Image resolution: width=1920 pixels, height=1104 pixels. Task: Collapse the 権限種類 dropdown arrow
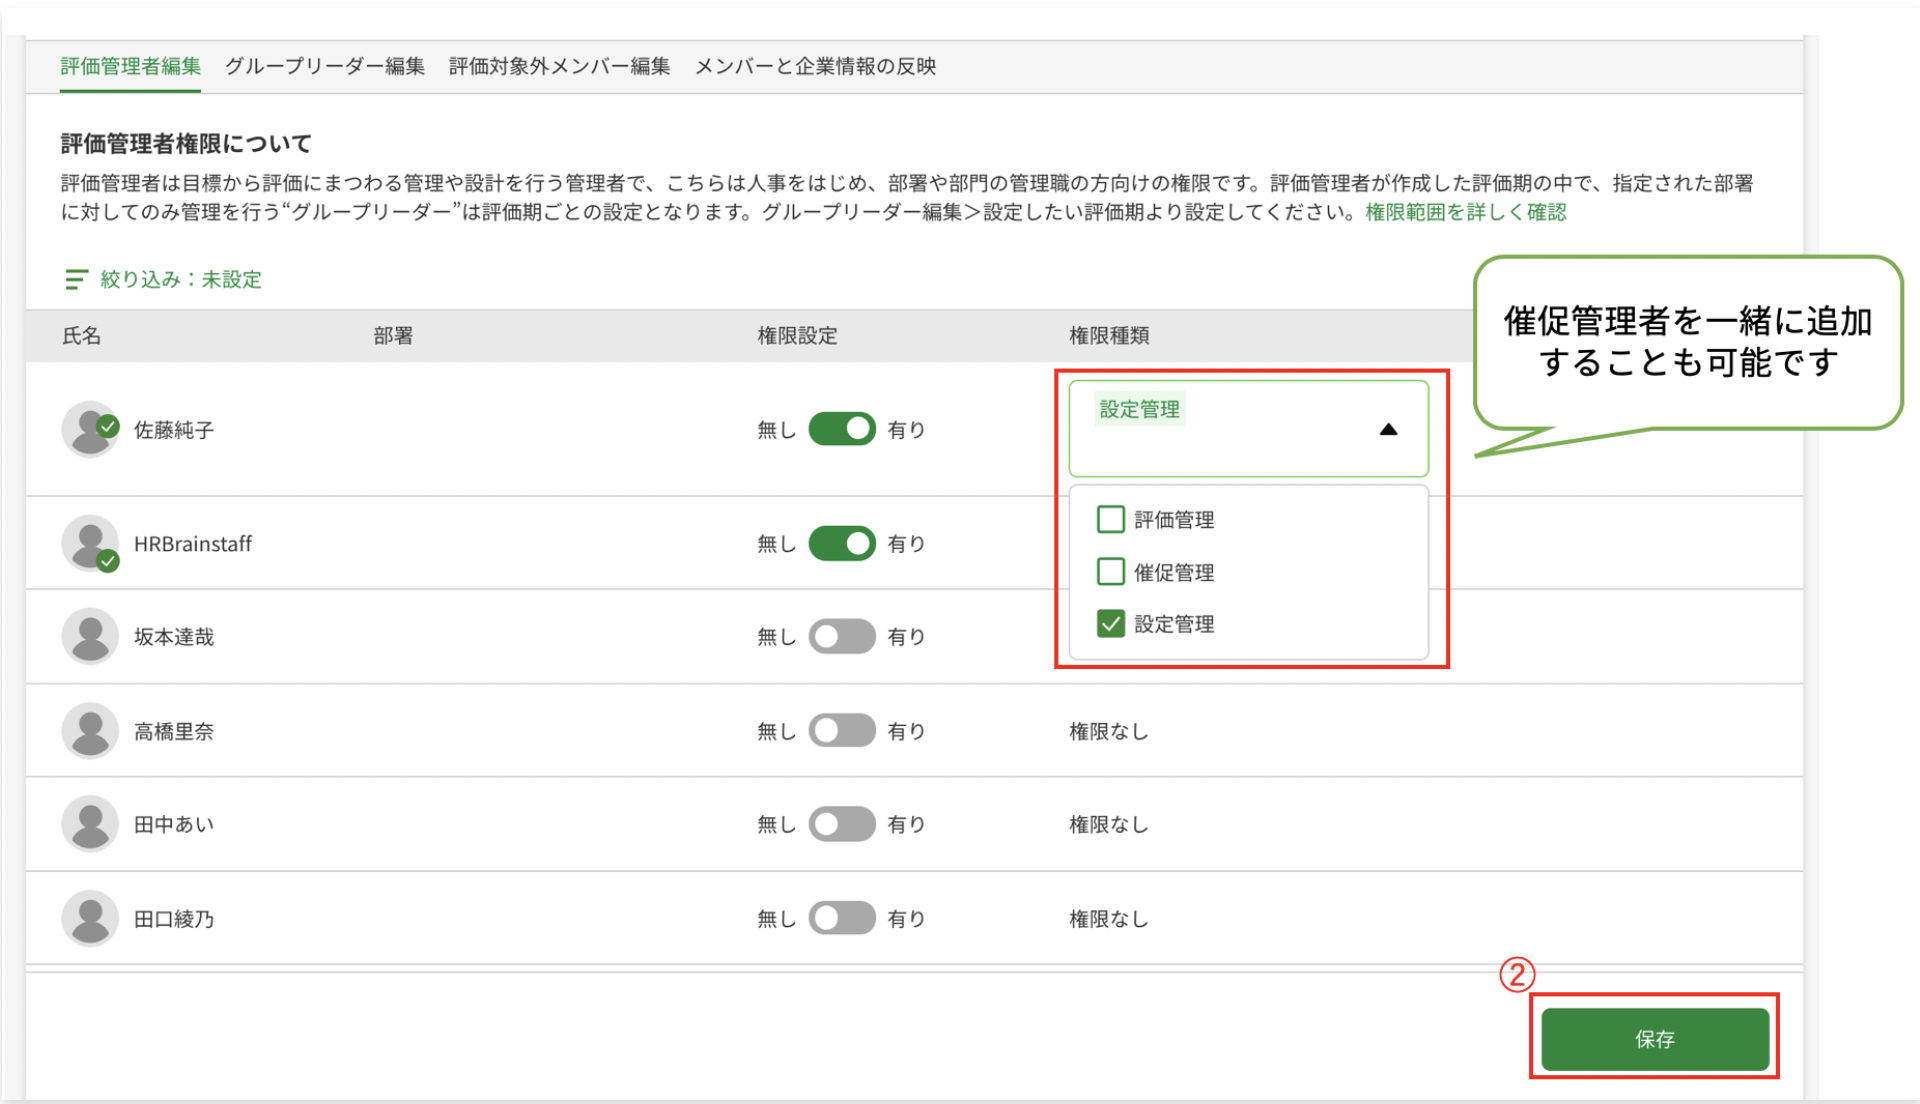click(1388, 430)
